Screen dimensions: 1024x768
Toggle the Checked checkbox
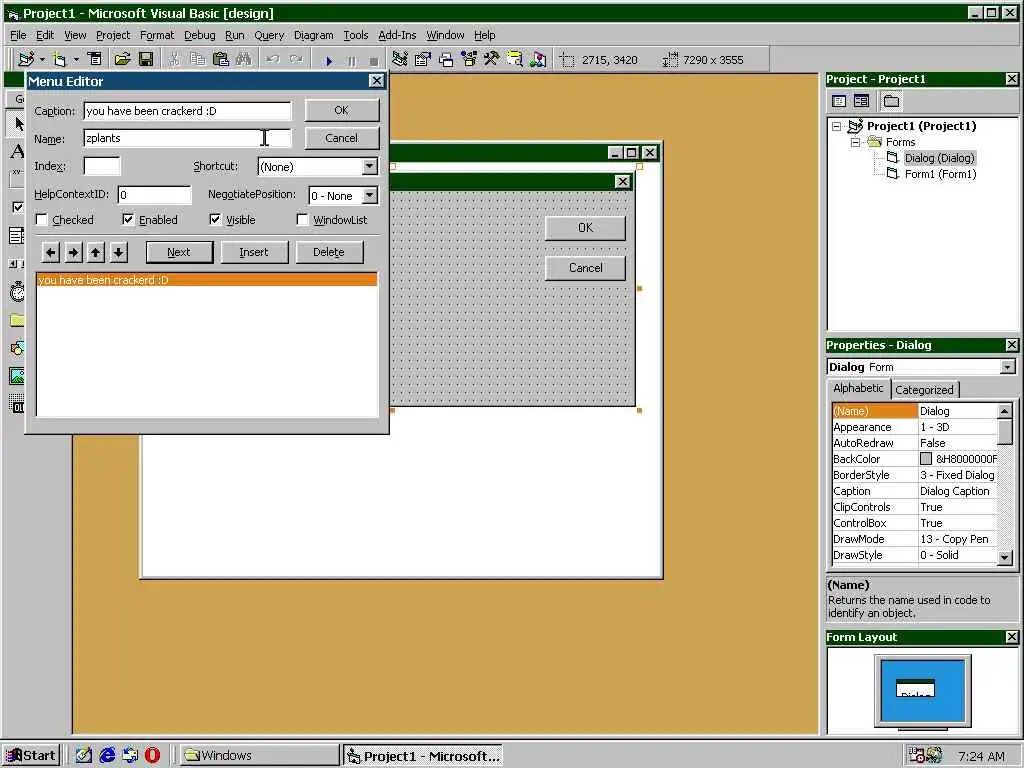click(42, 219)
